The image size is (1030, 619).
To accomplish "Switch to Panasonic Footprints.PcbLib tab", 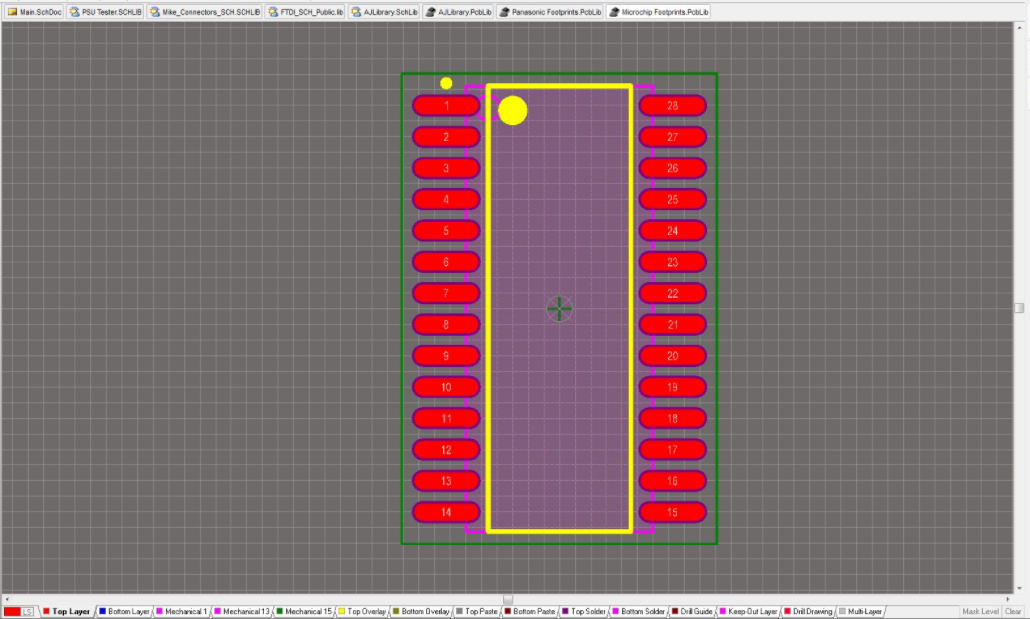I will (550, 11).
